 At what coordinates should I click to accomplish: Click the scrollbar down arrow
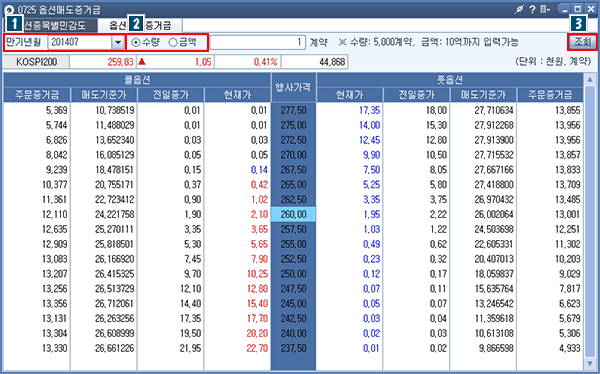590,363
